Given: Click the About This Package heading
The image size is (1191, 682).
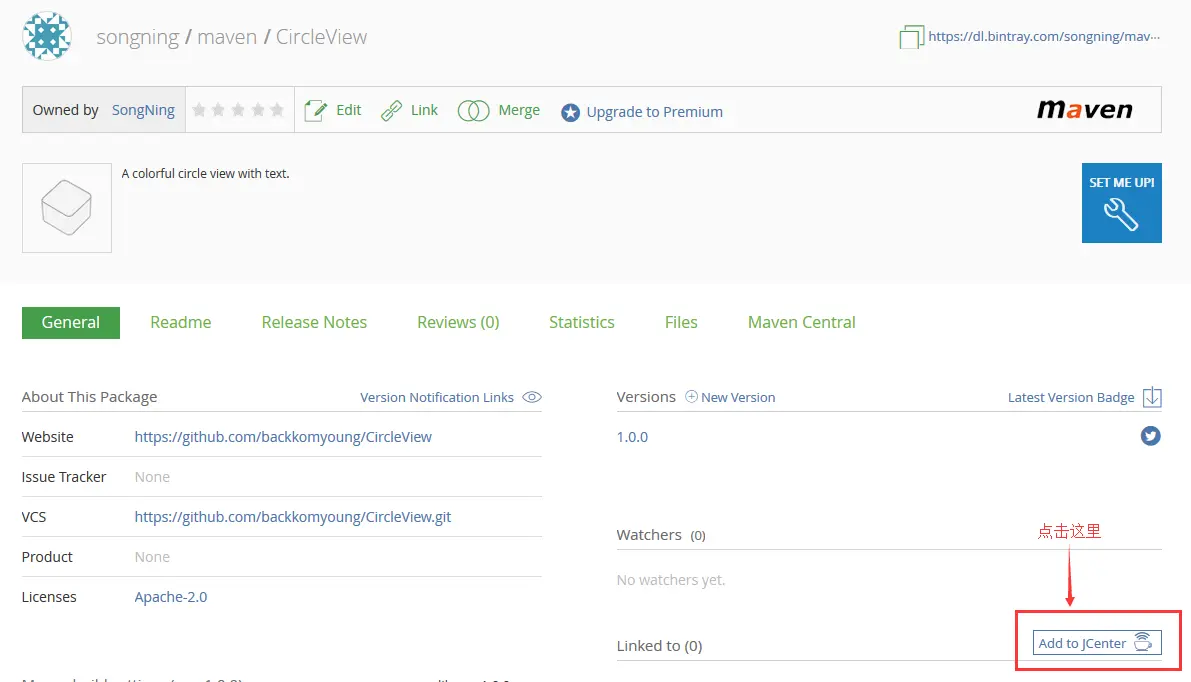Looking at the screenshot, I should tap(90, 396).
